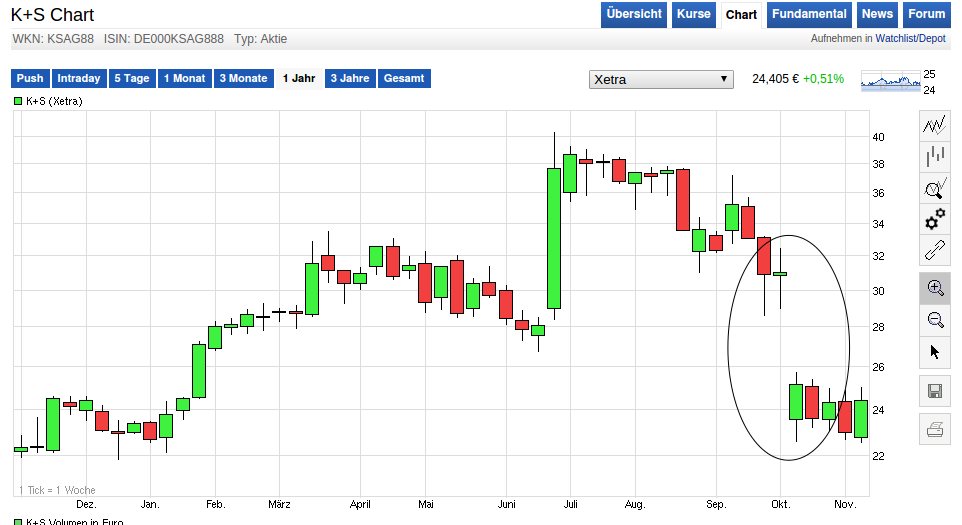Click the 24,405 € price value

[775, 79]
